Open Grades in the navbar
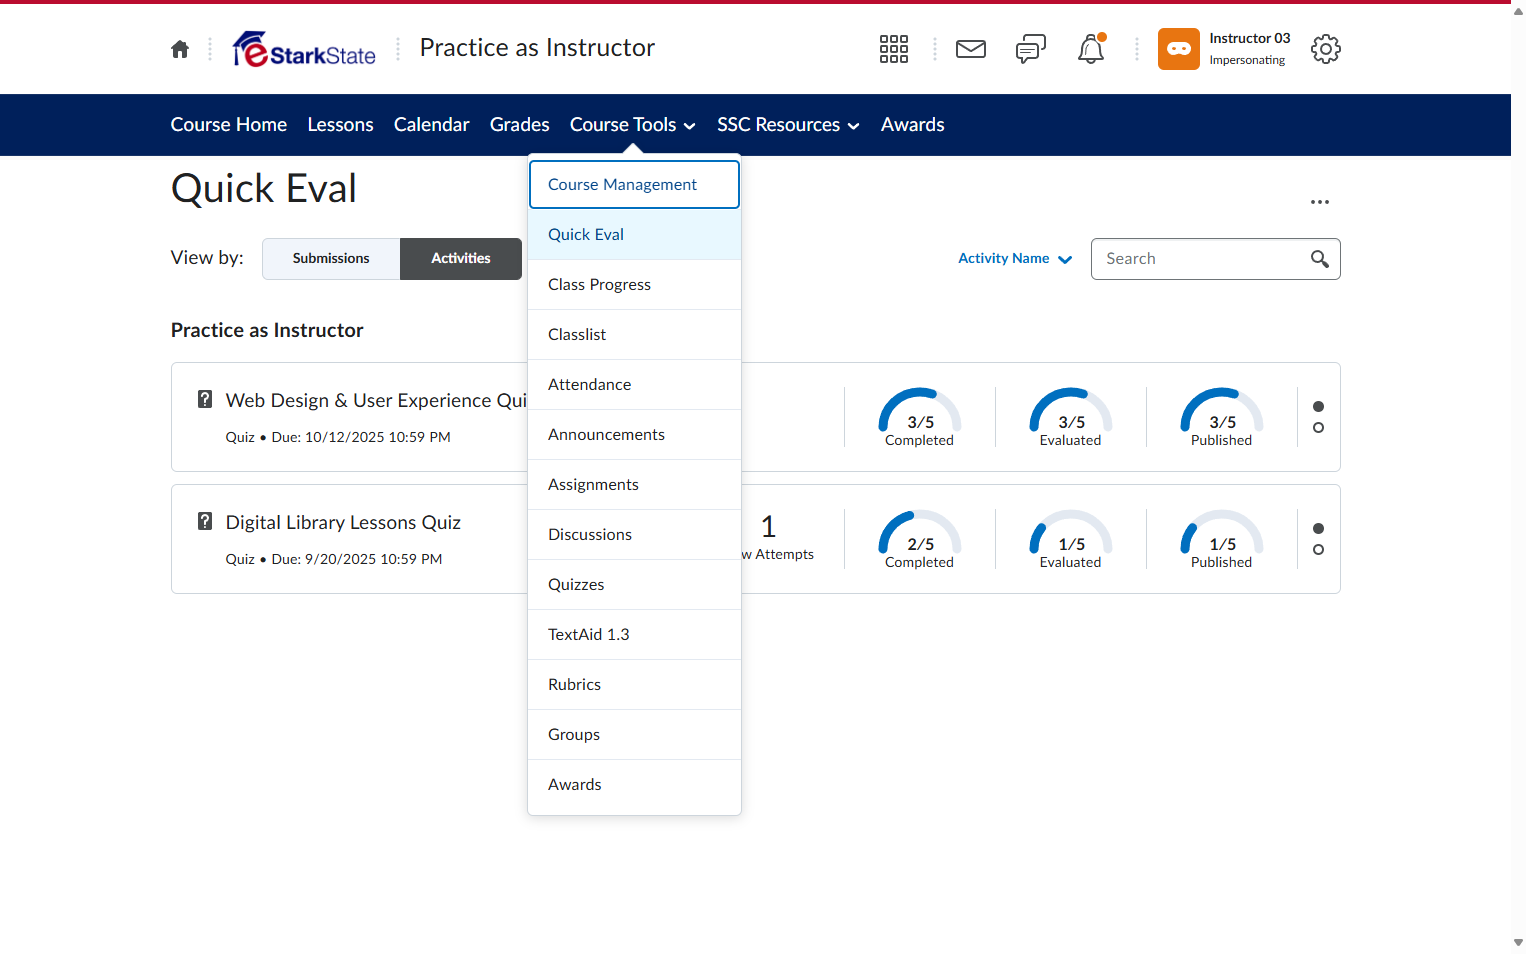 point(519,125)
